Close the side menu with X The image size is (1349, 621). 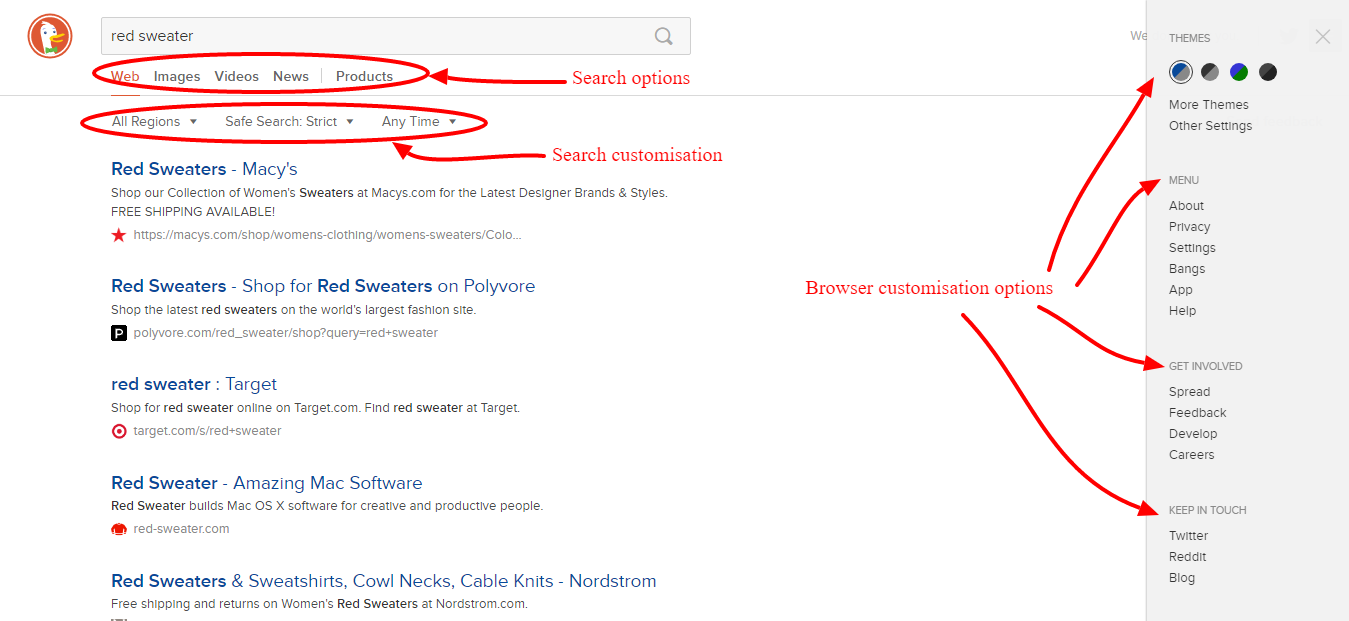click(x=1323, y=37)
